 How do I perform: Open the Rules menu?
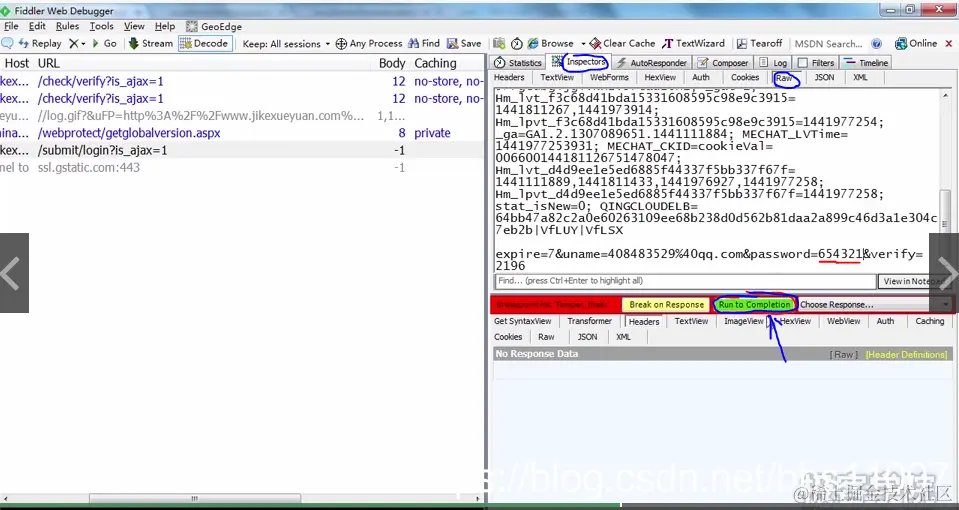tap(67, 26)
